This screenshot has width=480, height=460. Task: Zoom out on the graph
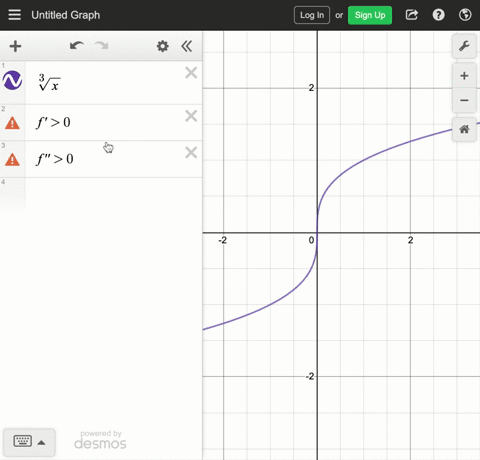(x=464, y=100)
